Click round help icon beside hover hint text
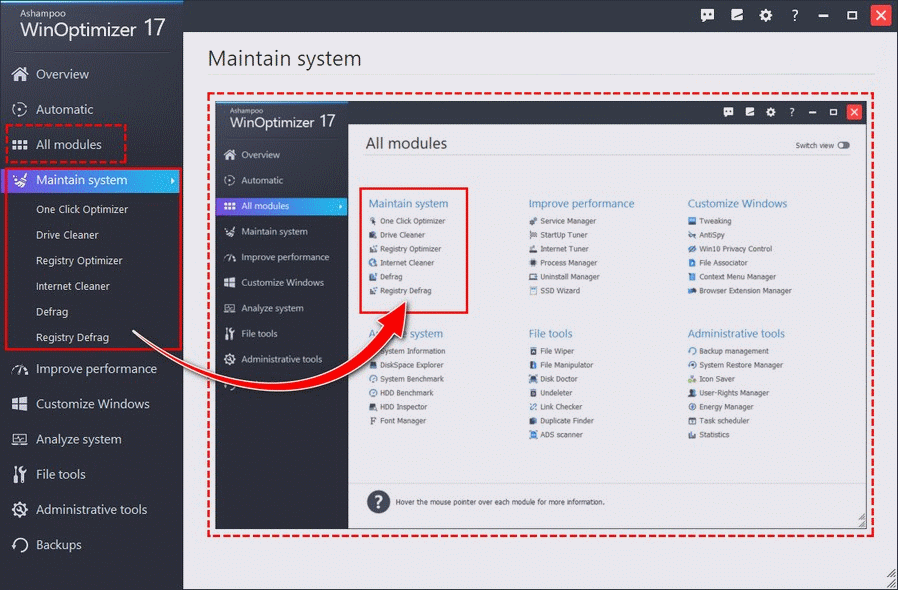898x590 pixels. (x=378, y=502)
